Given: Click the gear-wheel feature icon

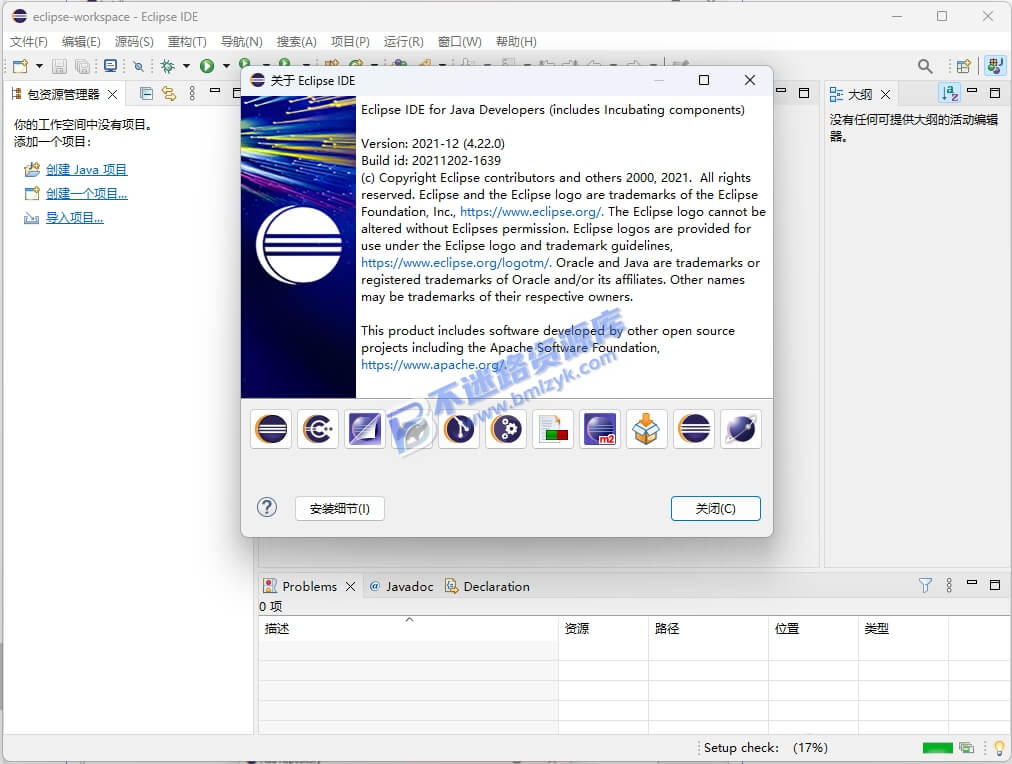Looking at the screenshot, I should [506, 429].
